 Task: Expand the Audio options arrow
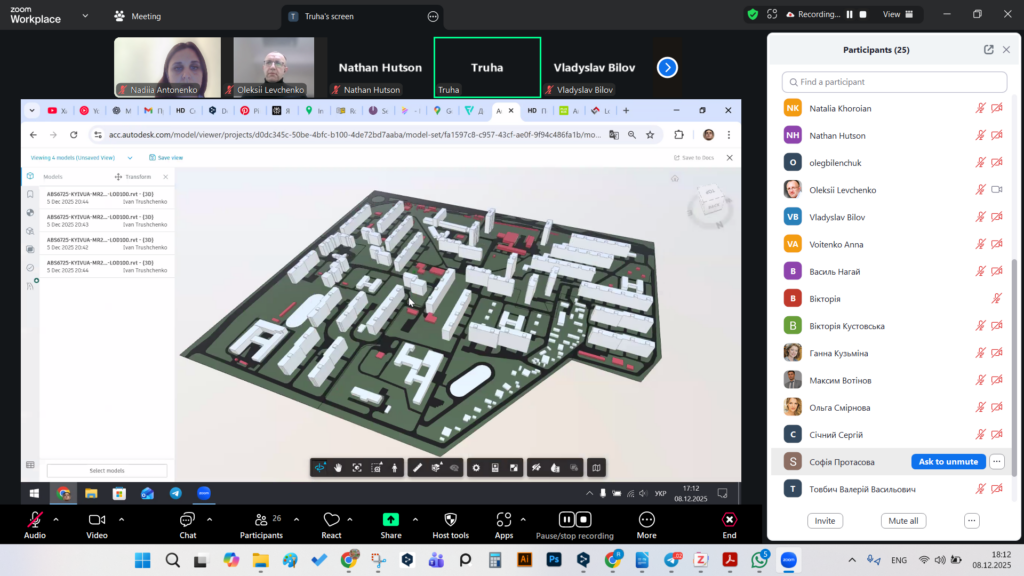coord(56,519)
